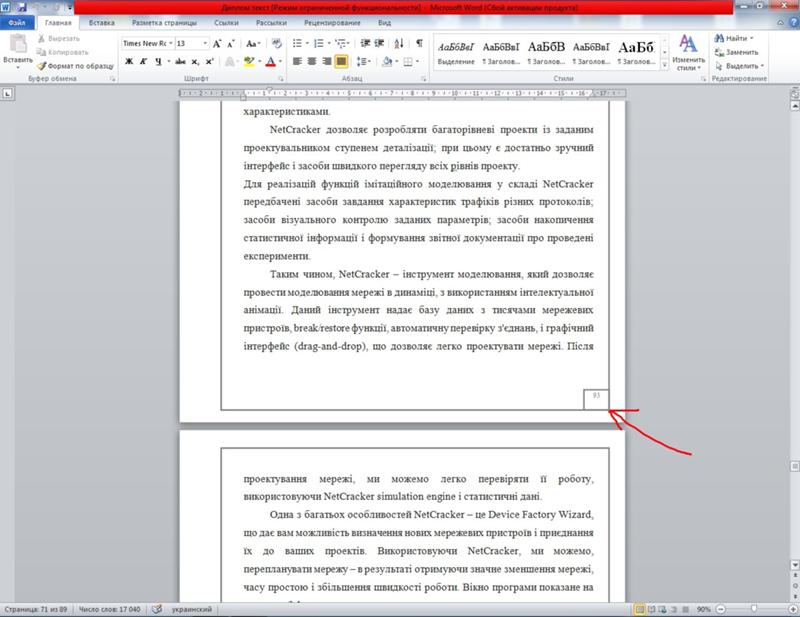
Task: Toggle Bold (Ж) formatting
Action: [x=129, y=61]
